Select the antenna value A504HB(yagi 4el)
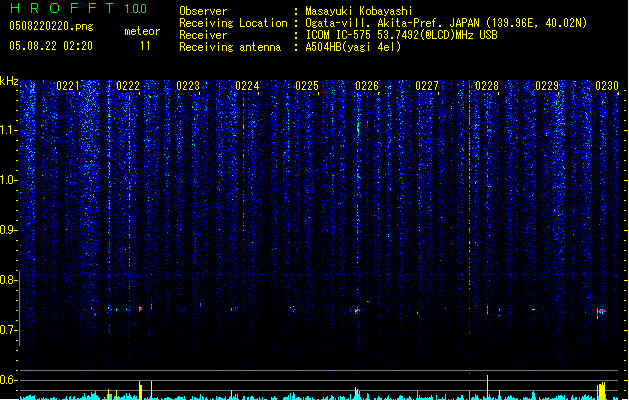This screenshot has height=400, width=629. (353, 47)
